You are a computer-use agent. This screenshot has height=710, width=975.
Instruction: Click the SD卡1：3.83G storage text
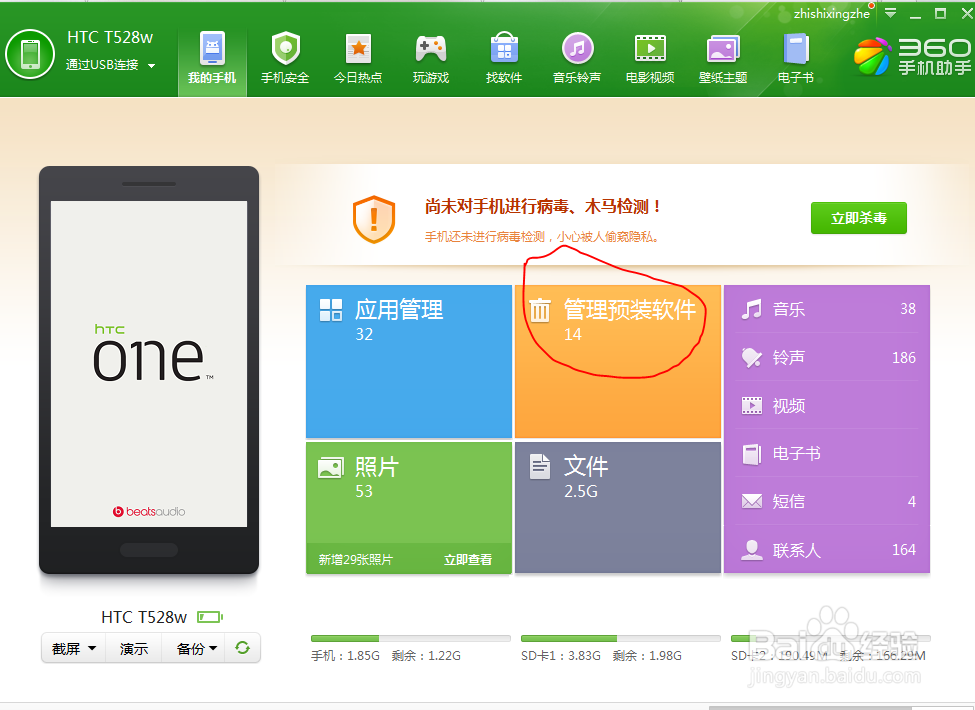(x=561, y=655)
